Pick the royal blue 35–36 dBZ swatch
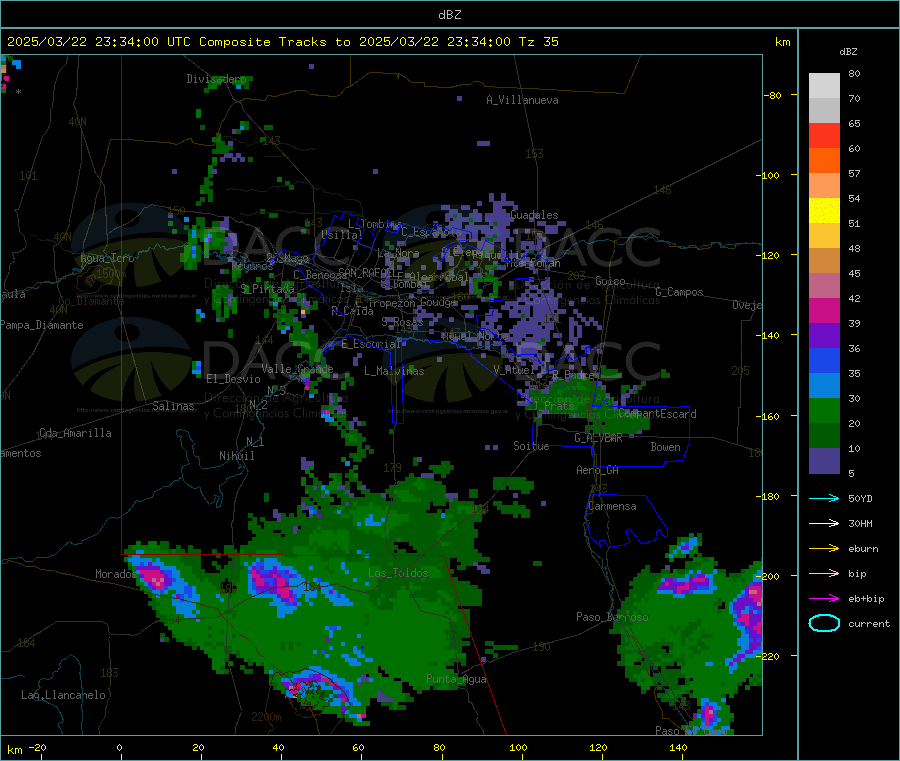The height and width of the screenshot is (761, 900). [824, 361]
